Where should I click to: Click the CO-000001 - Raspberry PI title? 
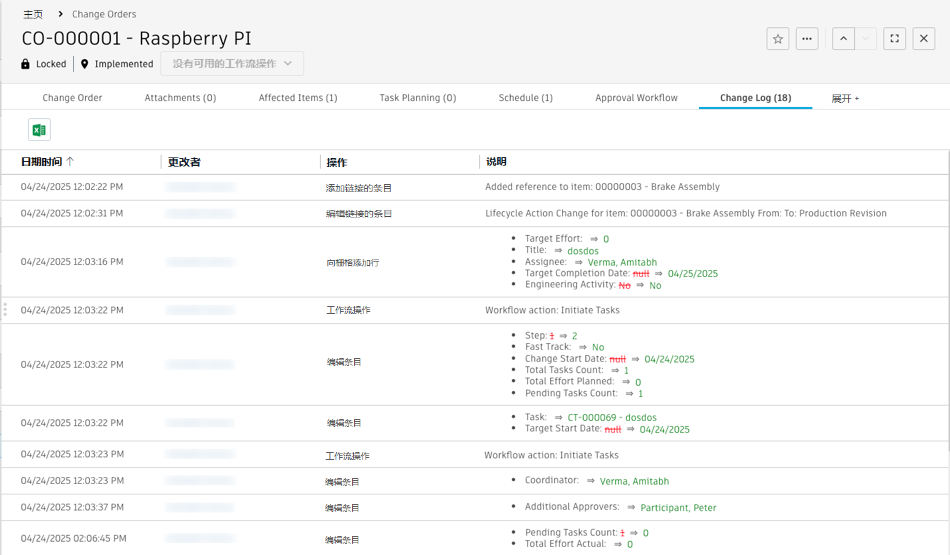coord(136,38)
